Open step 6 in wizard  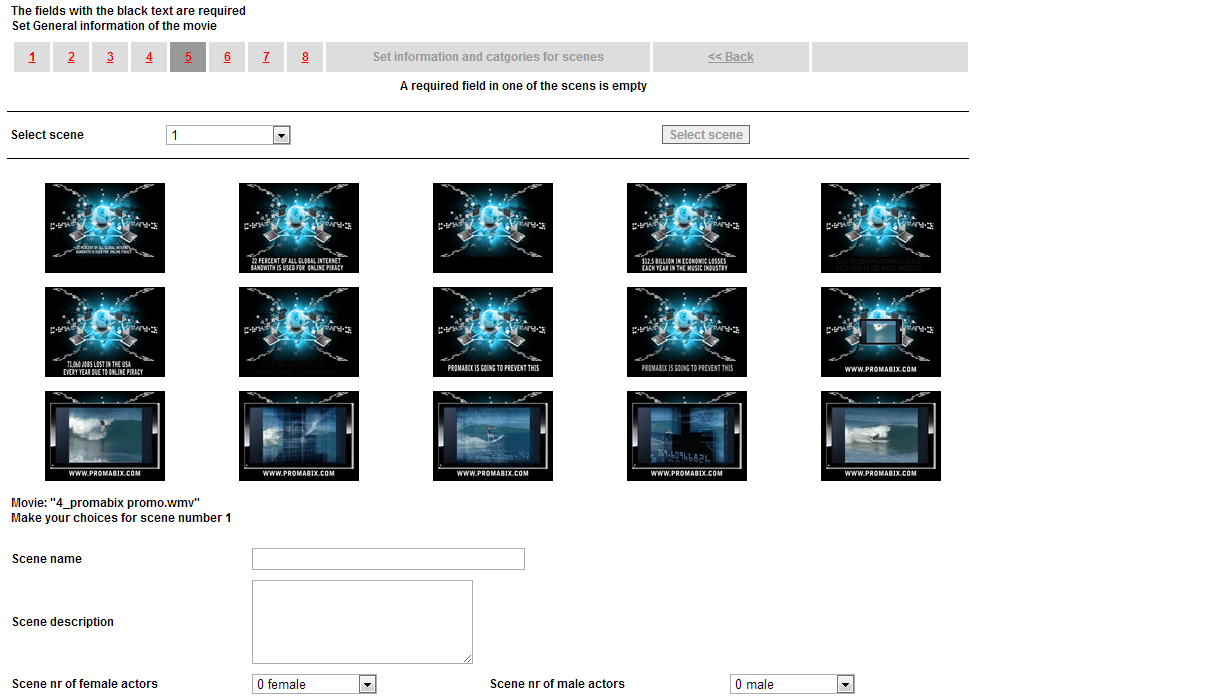coord(227,57)
